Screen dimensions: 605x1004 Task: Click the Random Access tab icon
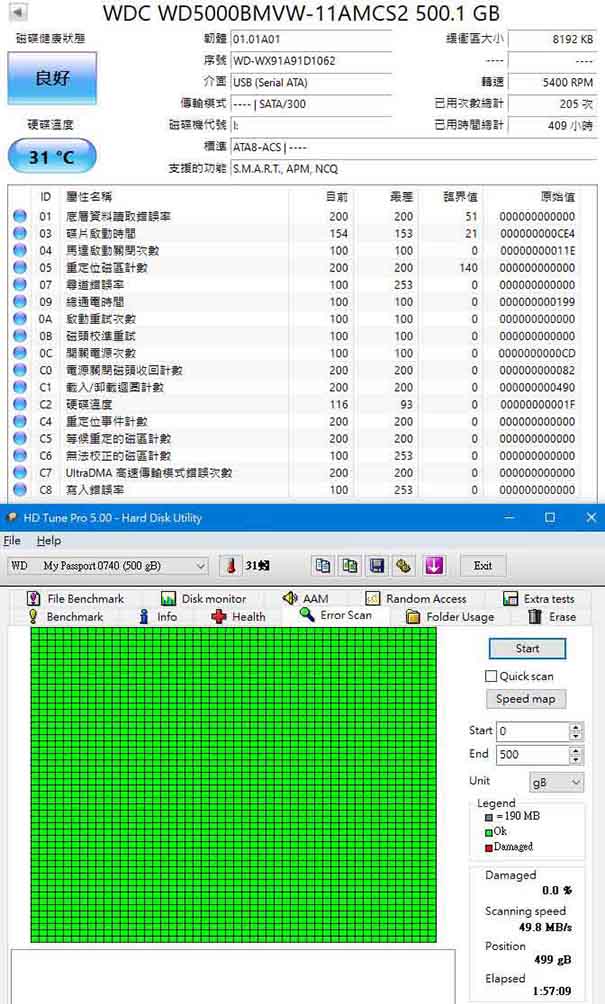(373, 598)
